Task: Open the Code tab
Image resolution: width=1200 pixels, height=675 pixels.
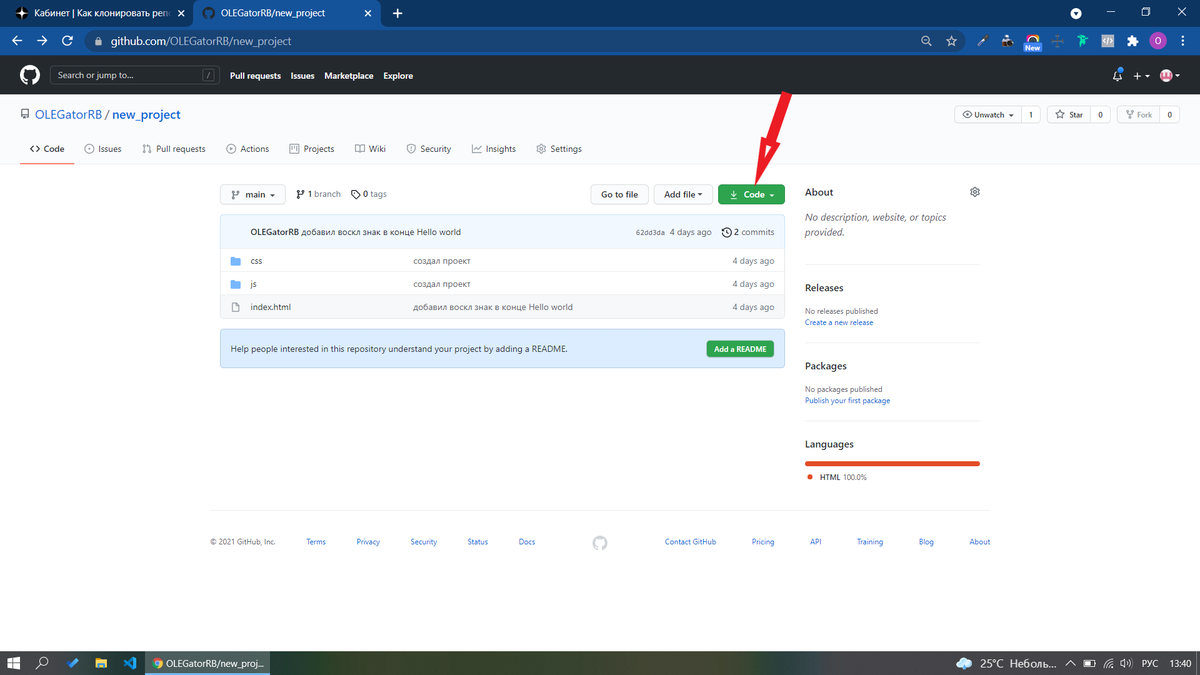Action: [x=47, y=149]
